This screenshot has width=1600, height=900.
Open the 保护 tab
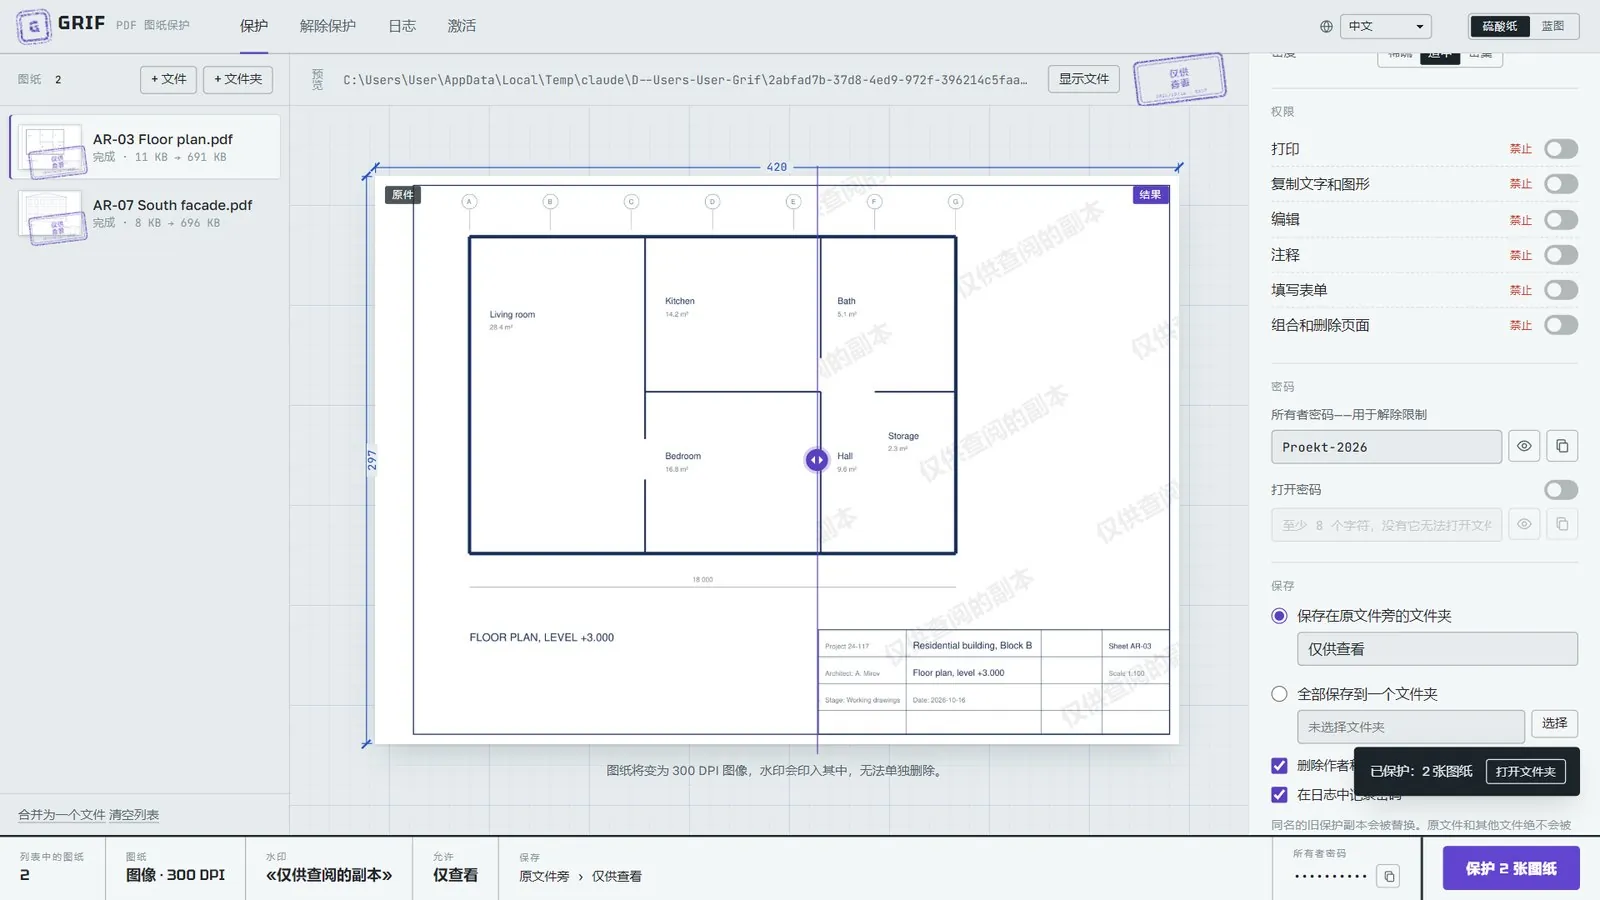(x=254, y=26)
